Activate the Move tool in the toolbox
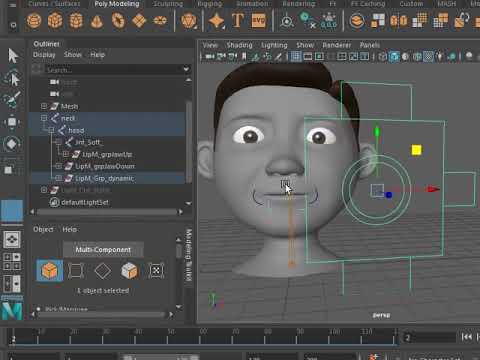 point(12,122)
